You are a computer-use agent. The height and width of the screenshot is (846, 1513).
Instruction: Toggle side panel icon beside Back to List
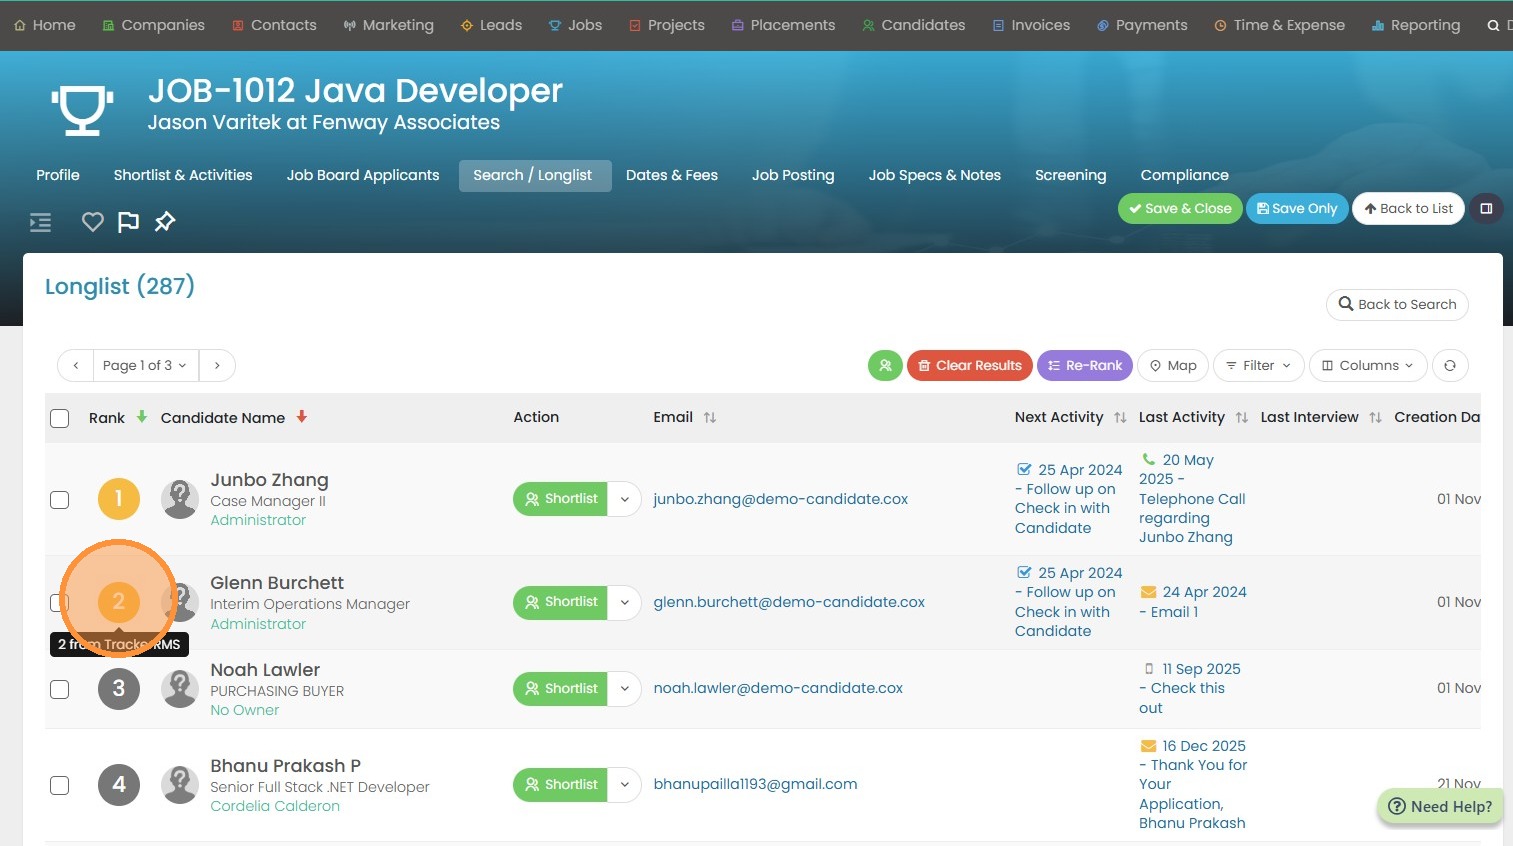pos(1486,209)
